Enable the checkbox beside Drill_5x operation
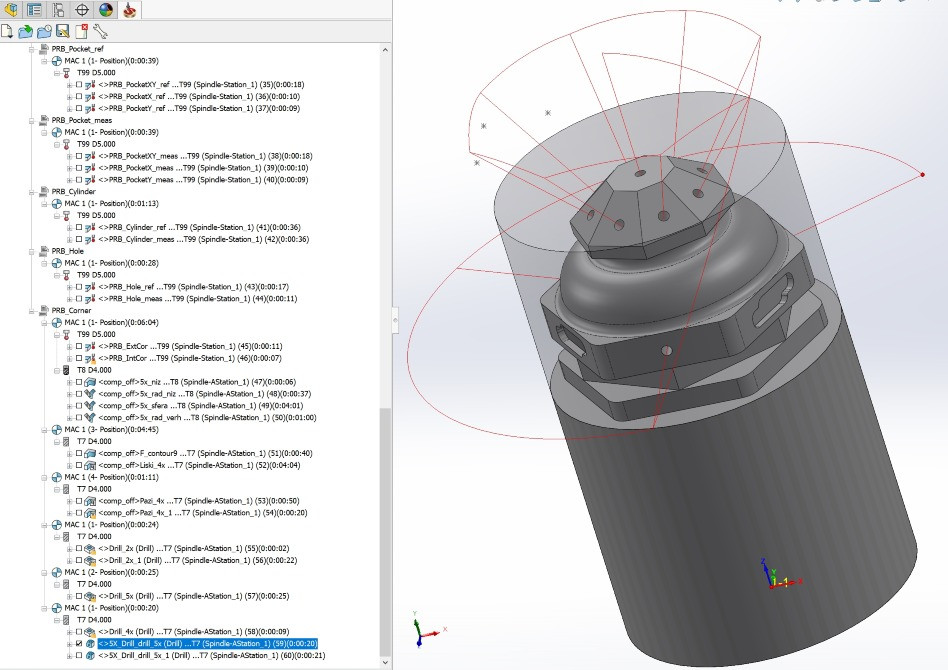The width and height of the screenshot is (948, 670). [79, 596]
